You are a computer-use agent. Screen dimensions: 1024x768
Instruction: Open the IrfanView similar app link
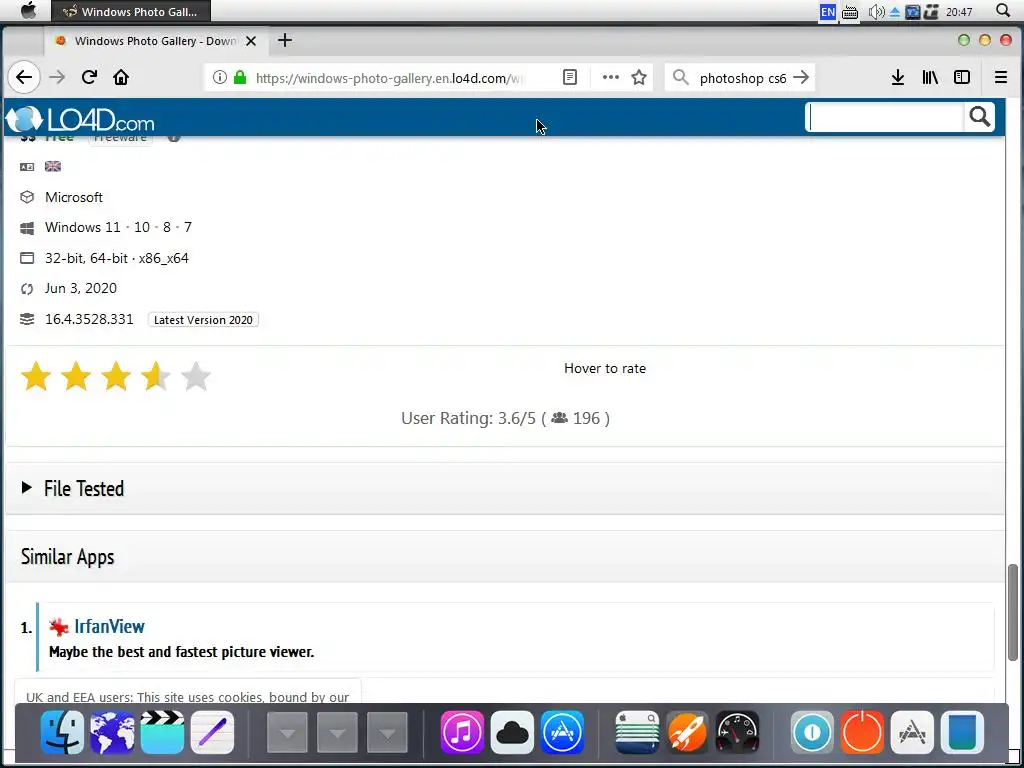click(x=109, y=626)
